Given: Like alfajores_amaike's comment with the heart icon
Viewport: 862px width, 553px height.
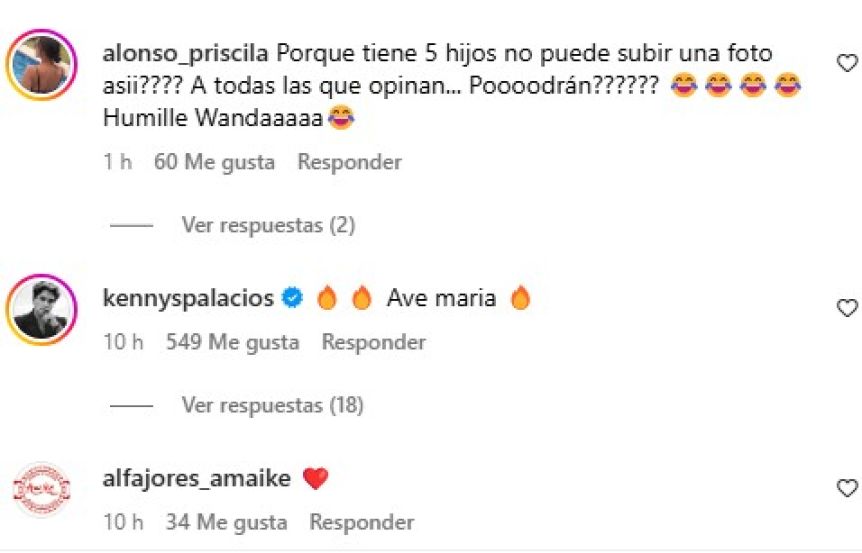Looking at the screenshot, I should click(847, 488).
